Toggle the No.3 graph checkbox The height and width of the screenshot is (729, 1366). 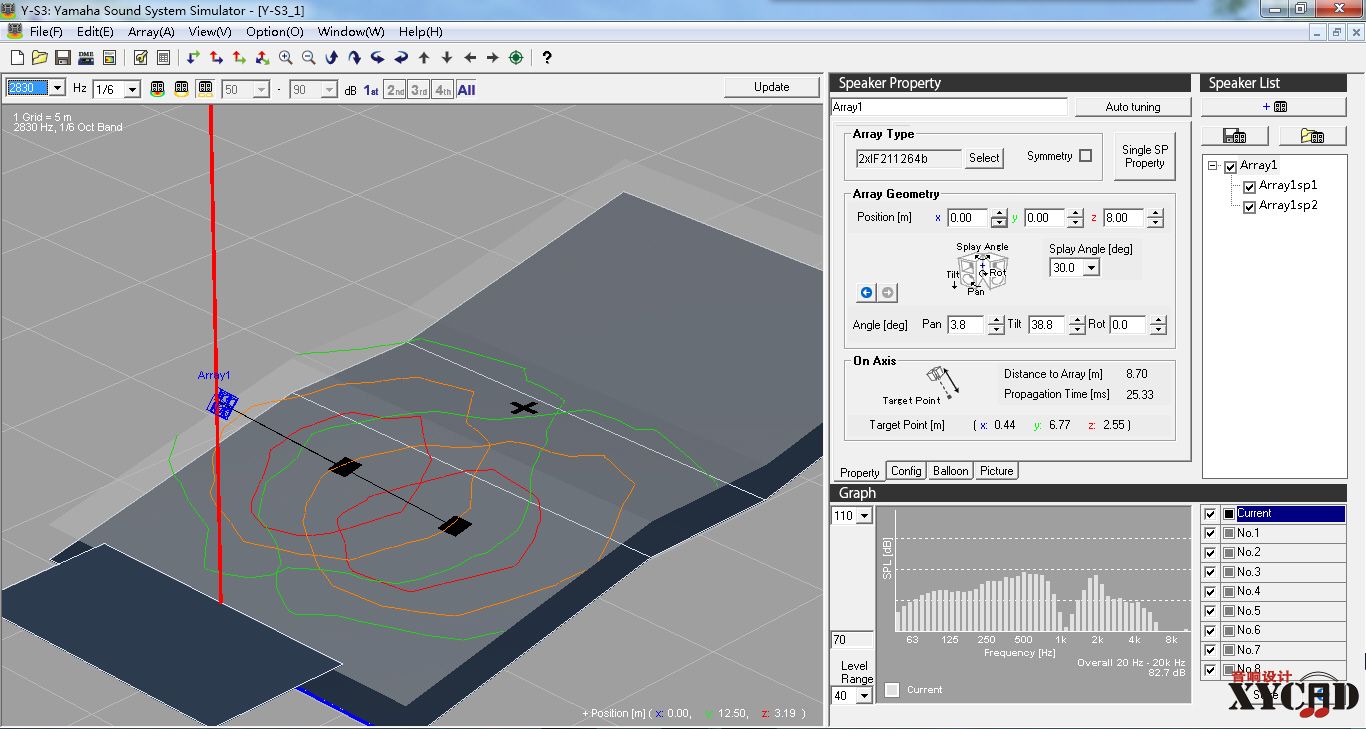1210,573
